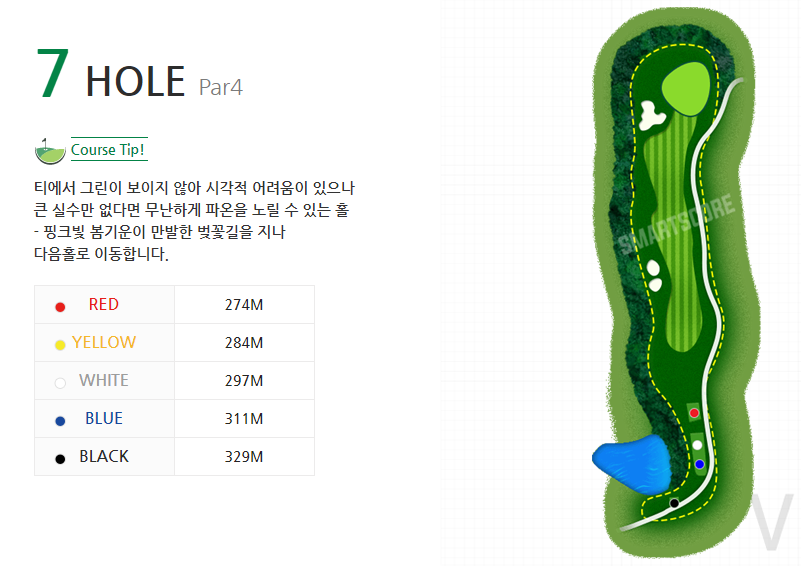Select the black tee marker on the map
This screenshot has width=801, height=566.
[x=675, y=503]
